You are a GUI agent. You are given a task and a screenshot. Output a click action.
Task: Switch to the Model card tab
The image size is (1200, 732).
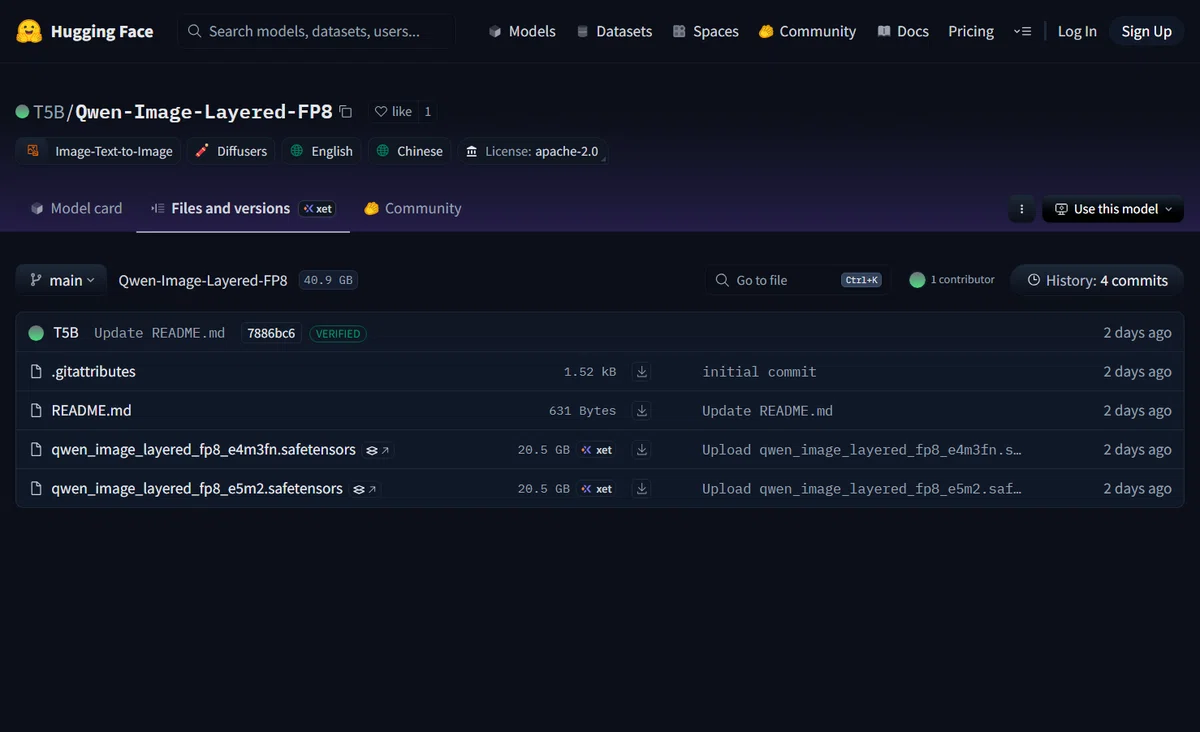pos(76,208)
